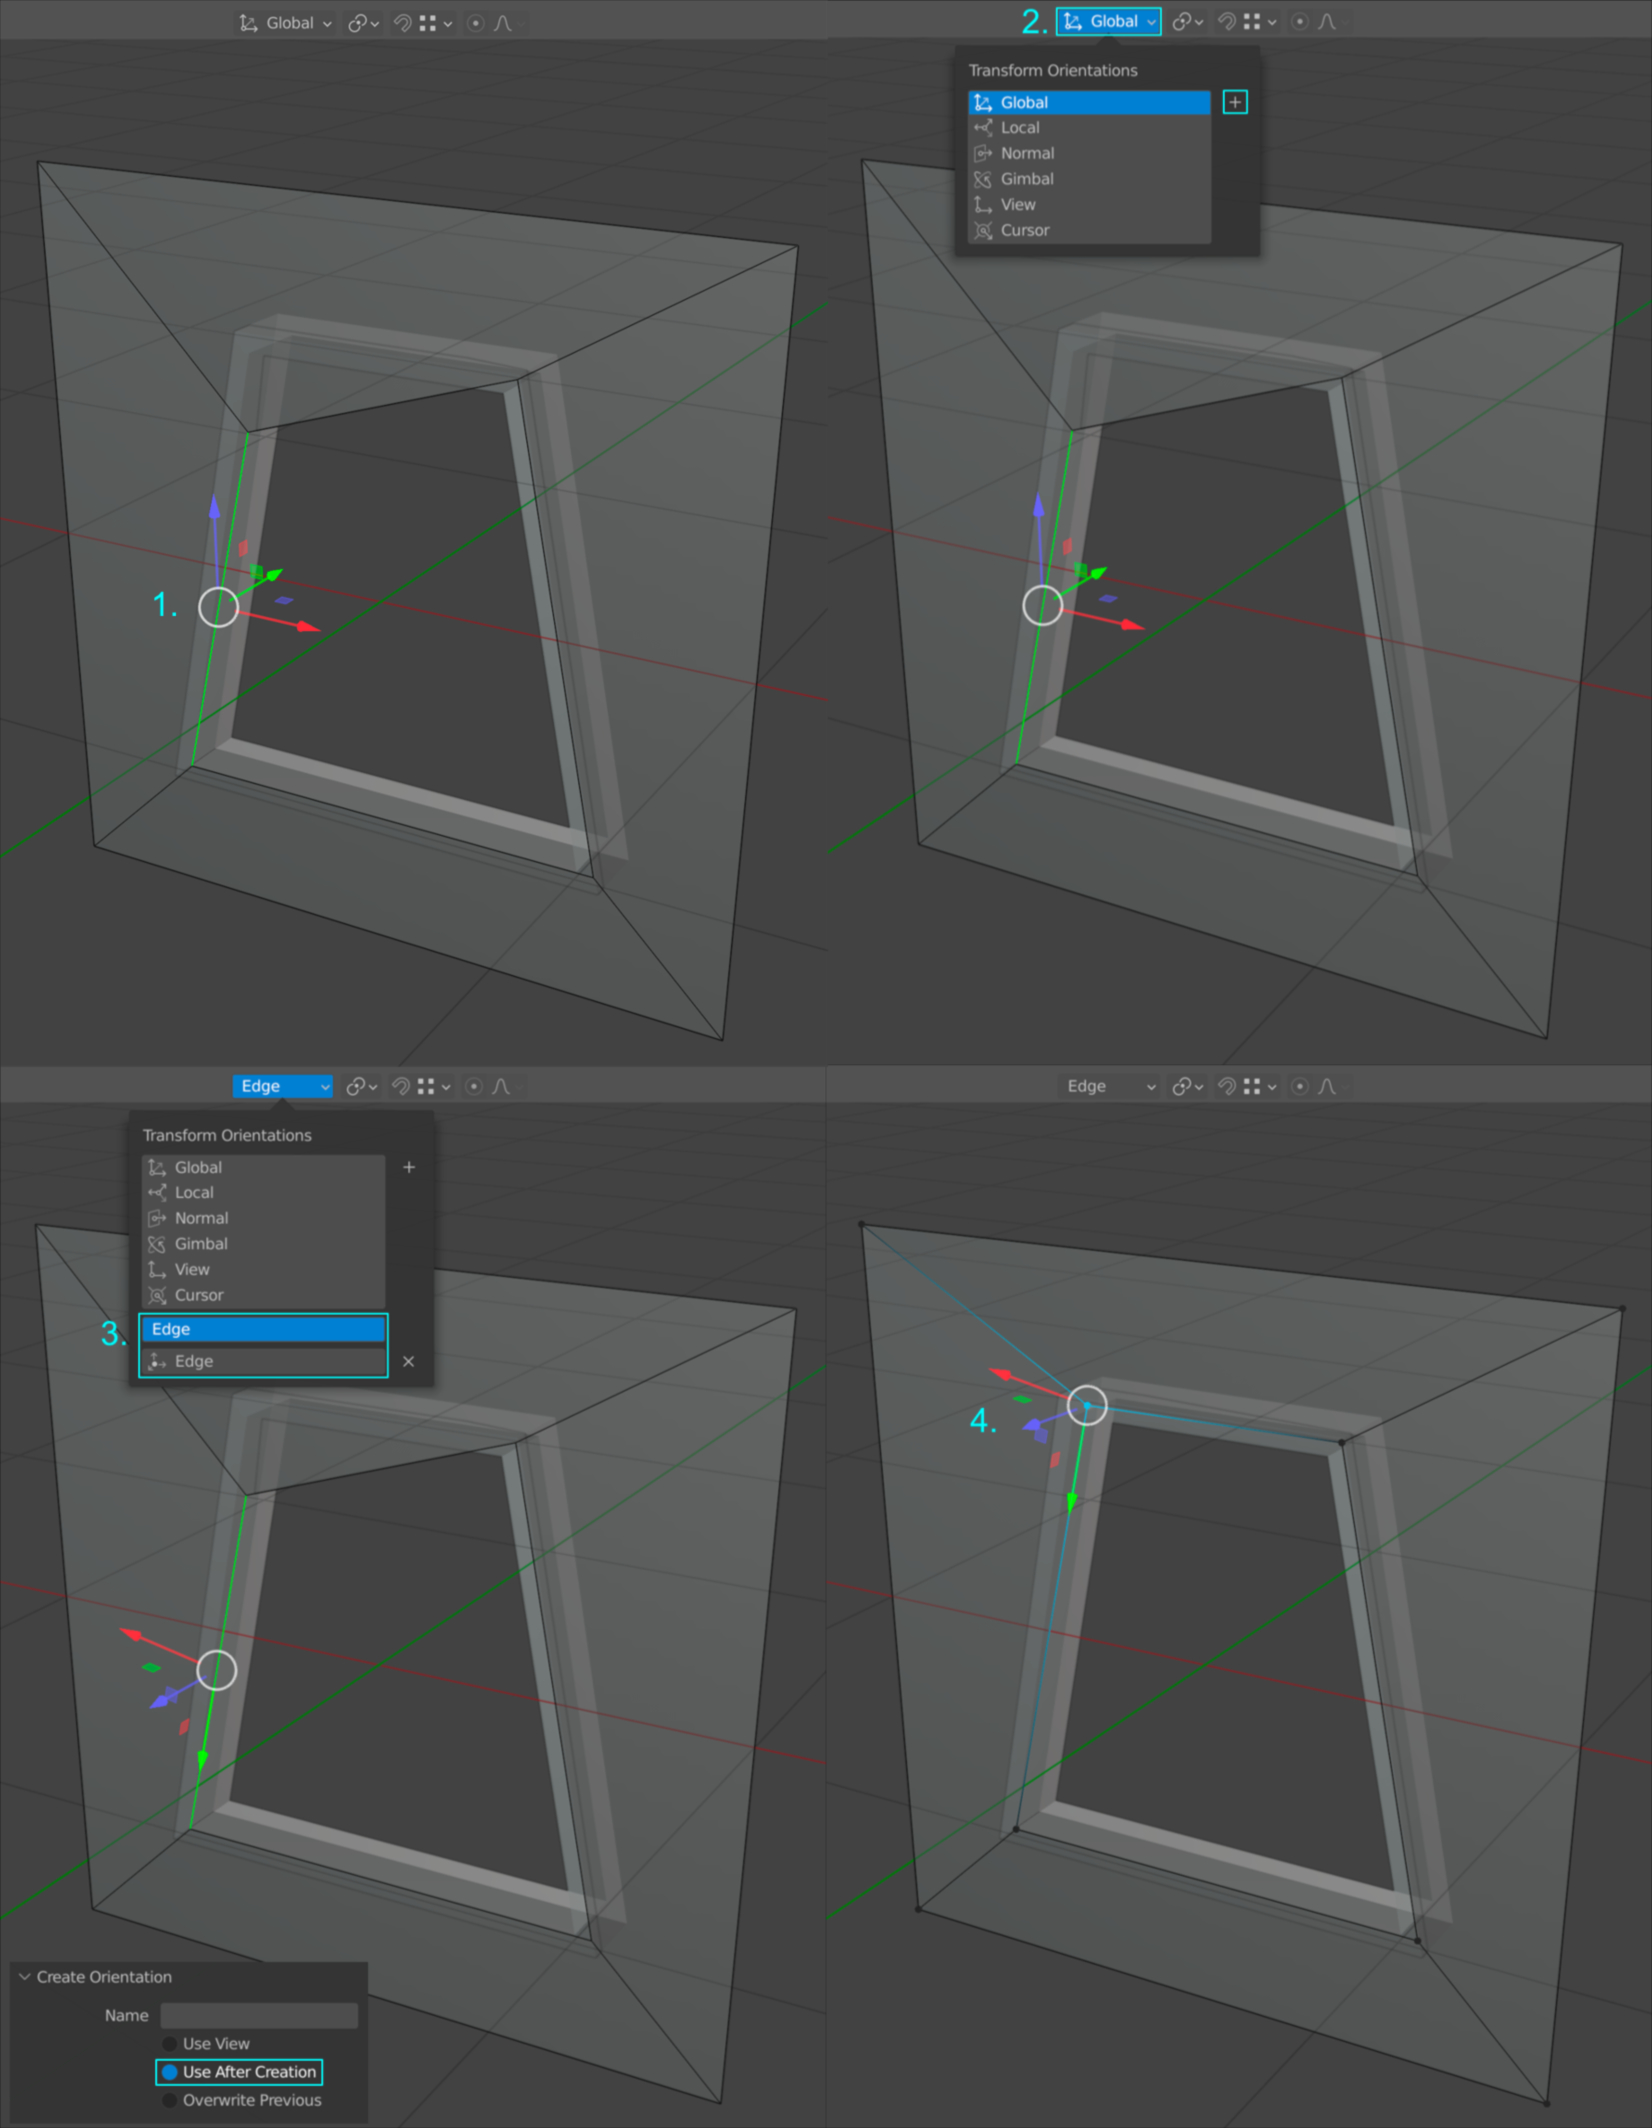This screenshot has height=2128, width=1652.
Task: Click the green gizmo arrow in bottom-right viewport
Action: (x=1072, y=1501)
